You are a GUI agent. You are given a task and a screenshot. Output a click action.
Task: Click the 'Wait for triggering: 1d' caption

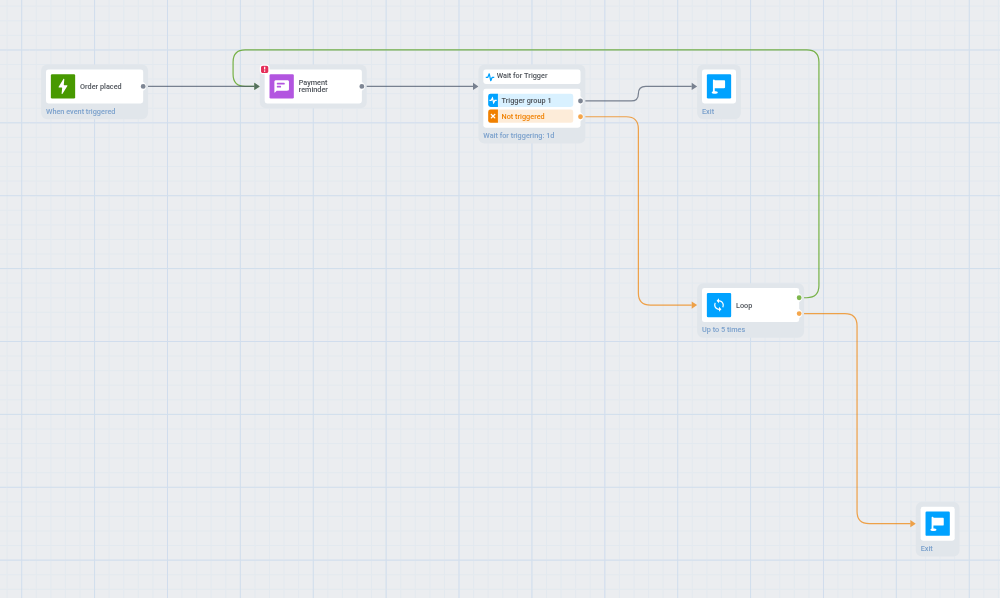518,136
